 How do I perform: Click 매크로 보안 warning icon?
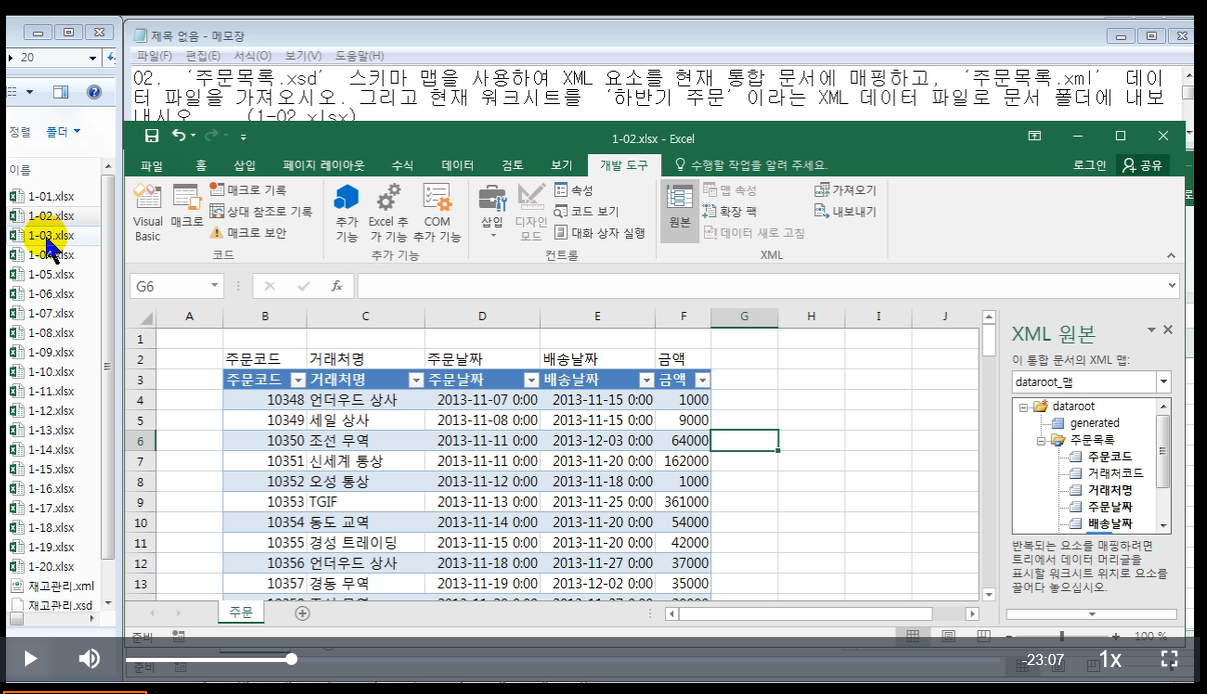coord(216,233)
